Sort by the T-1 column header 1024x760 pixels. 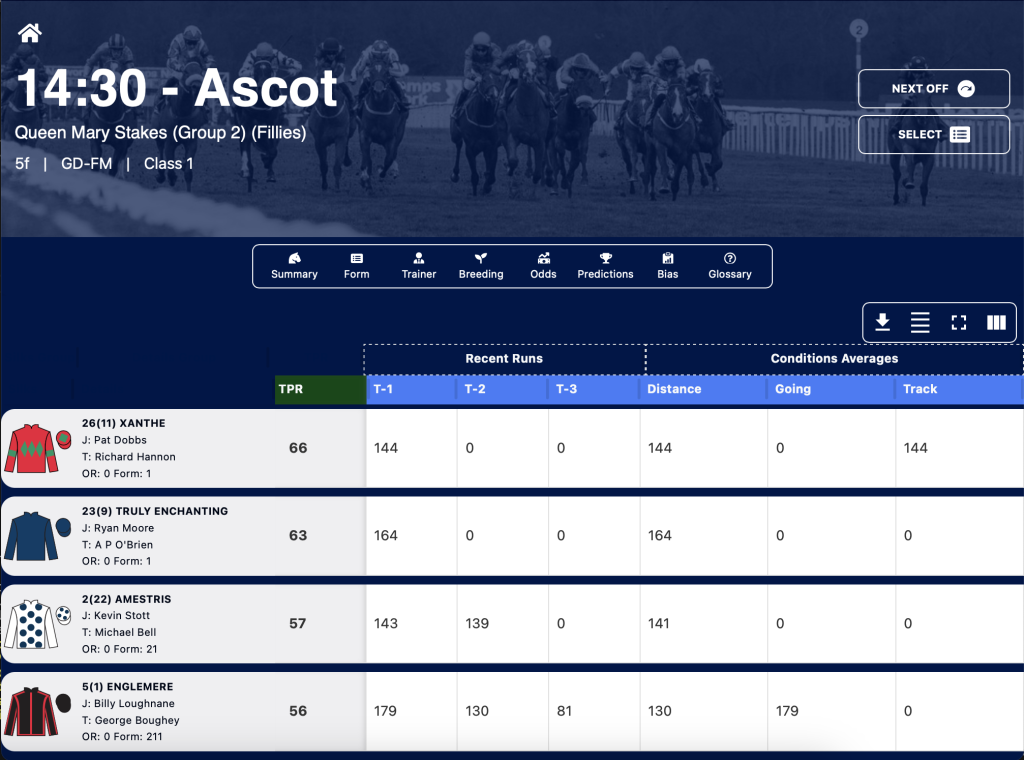(x=411, y=389)
